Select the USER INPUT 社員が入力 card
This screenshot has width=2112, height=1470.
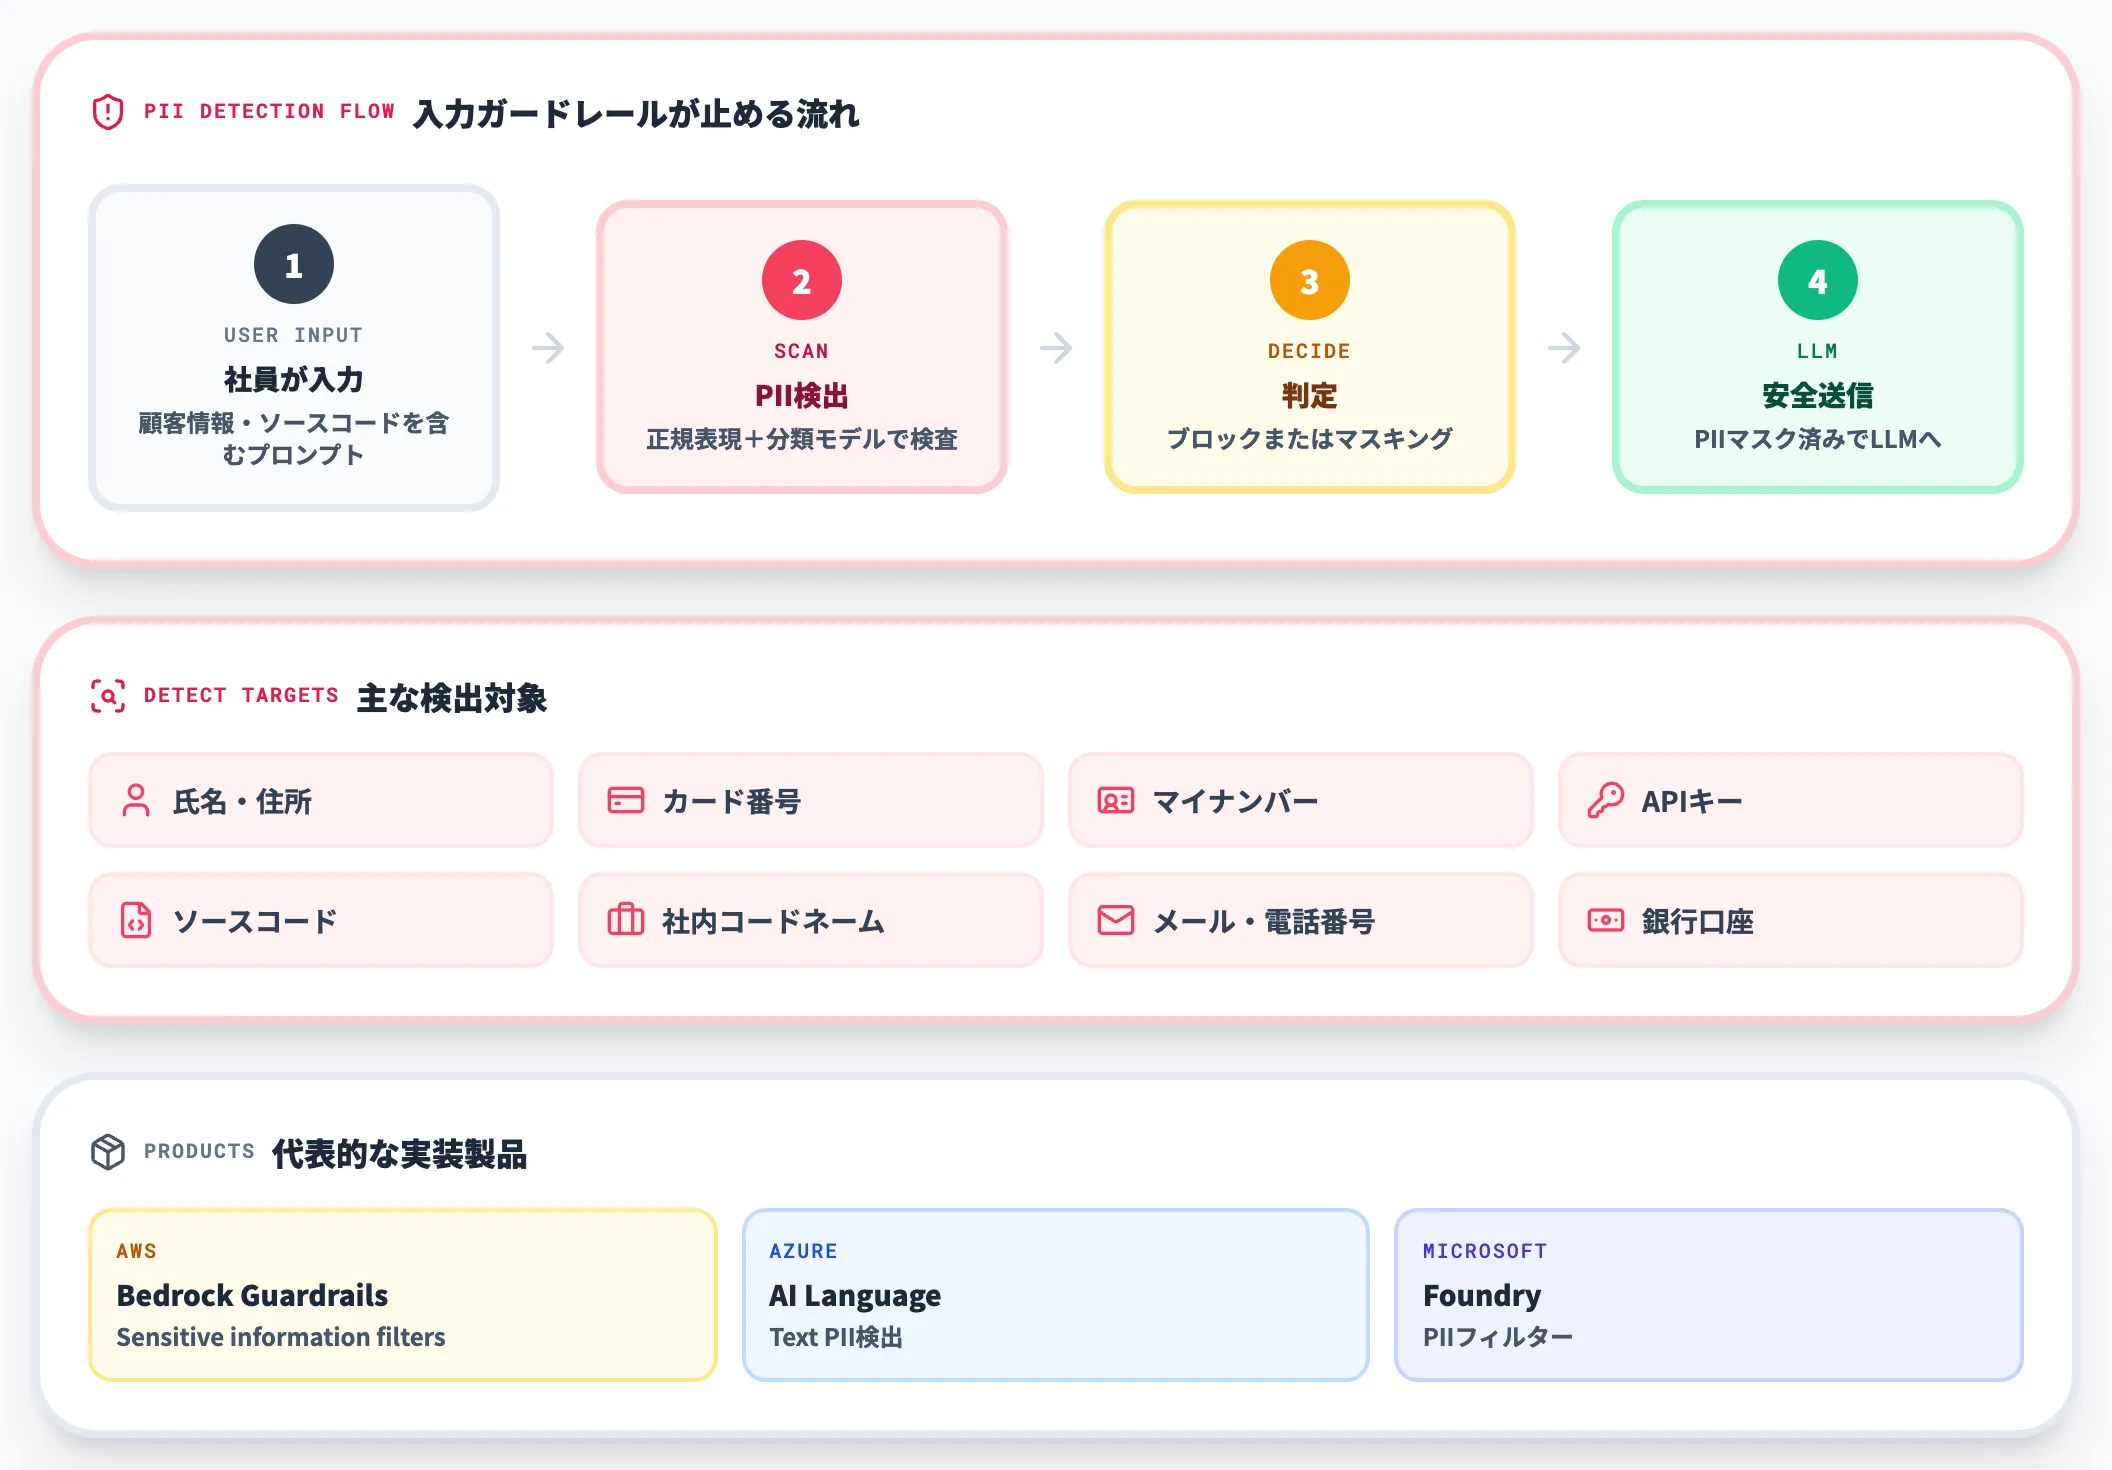point(294,348)
